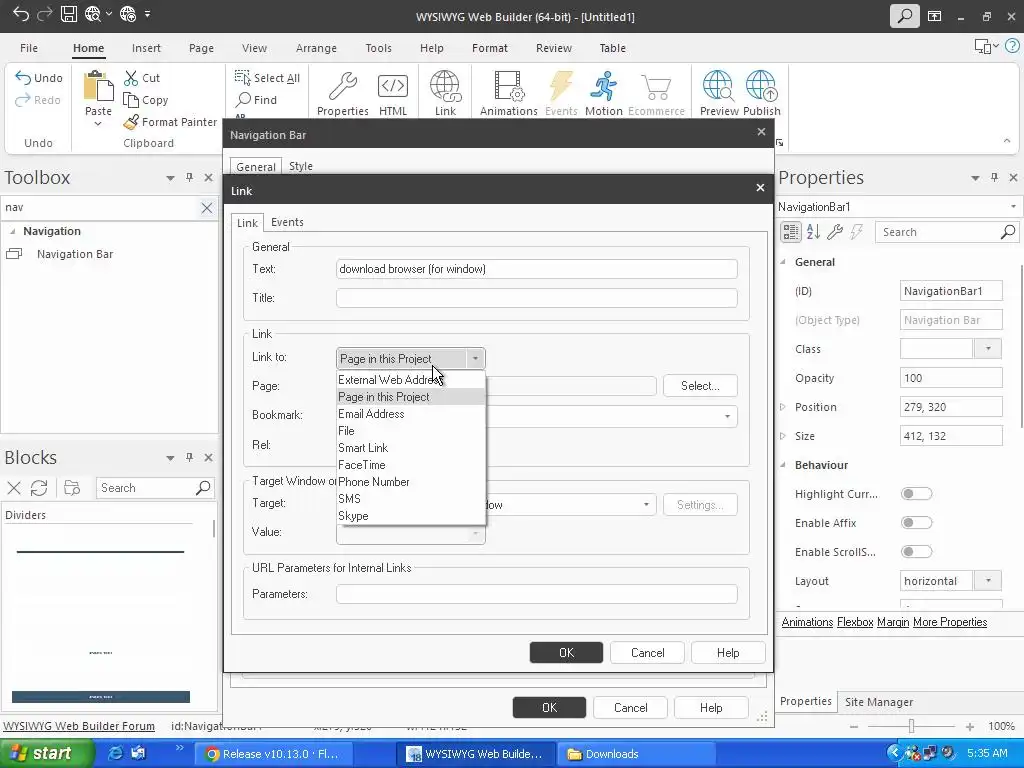This screenshot has height=768, width=1024.
Task: Open the Target dropdown arrow
Action: click(646, 504)
